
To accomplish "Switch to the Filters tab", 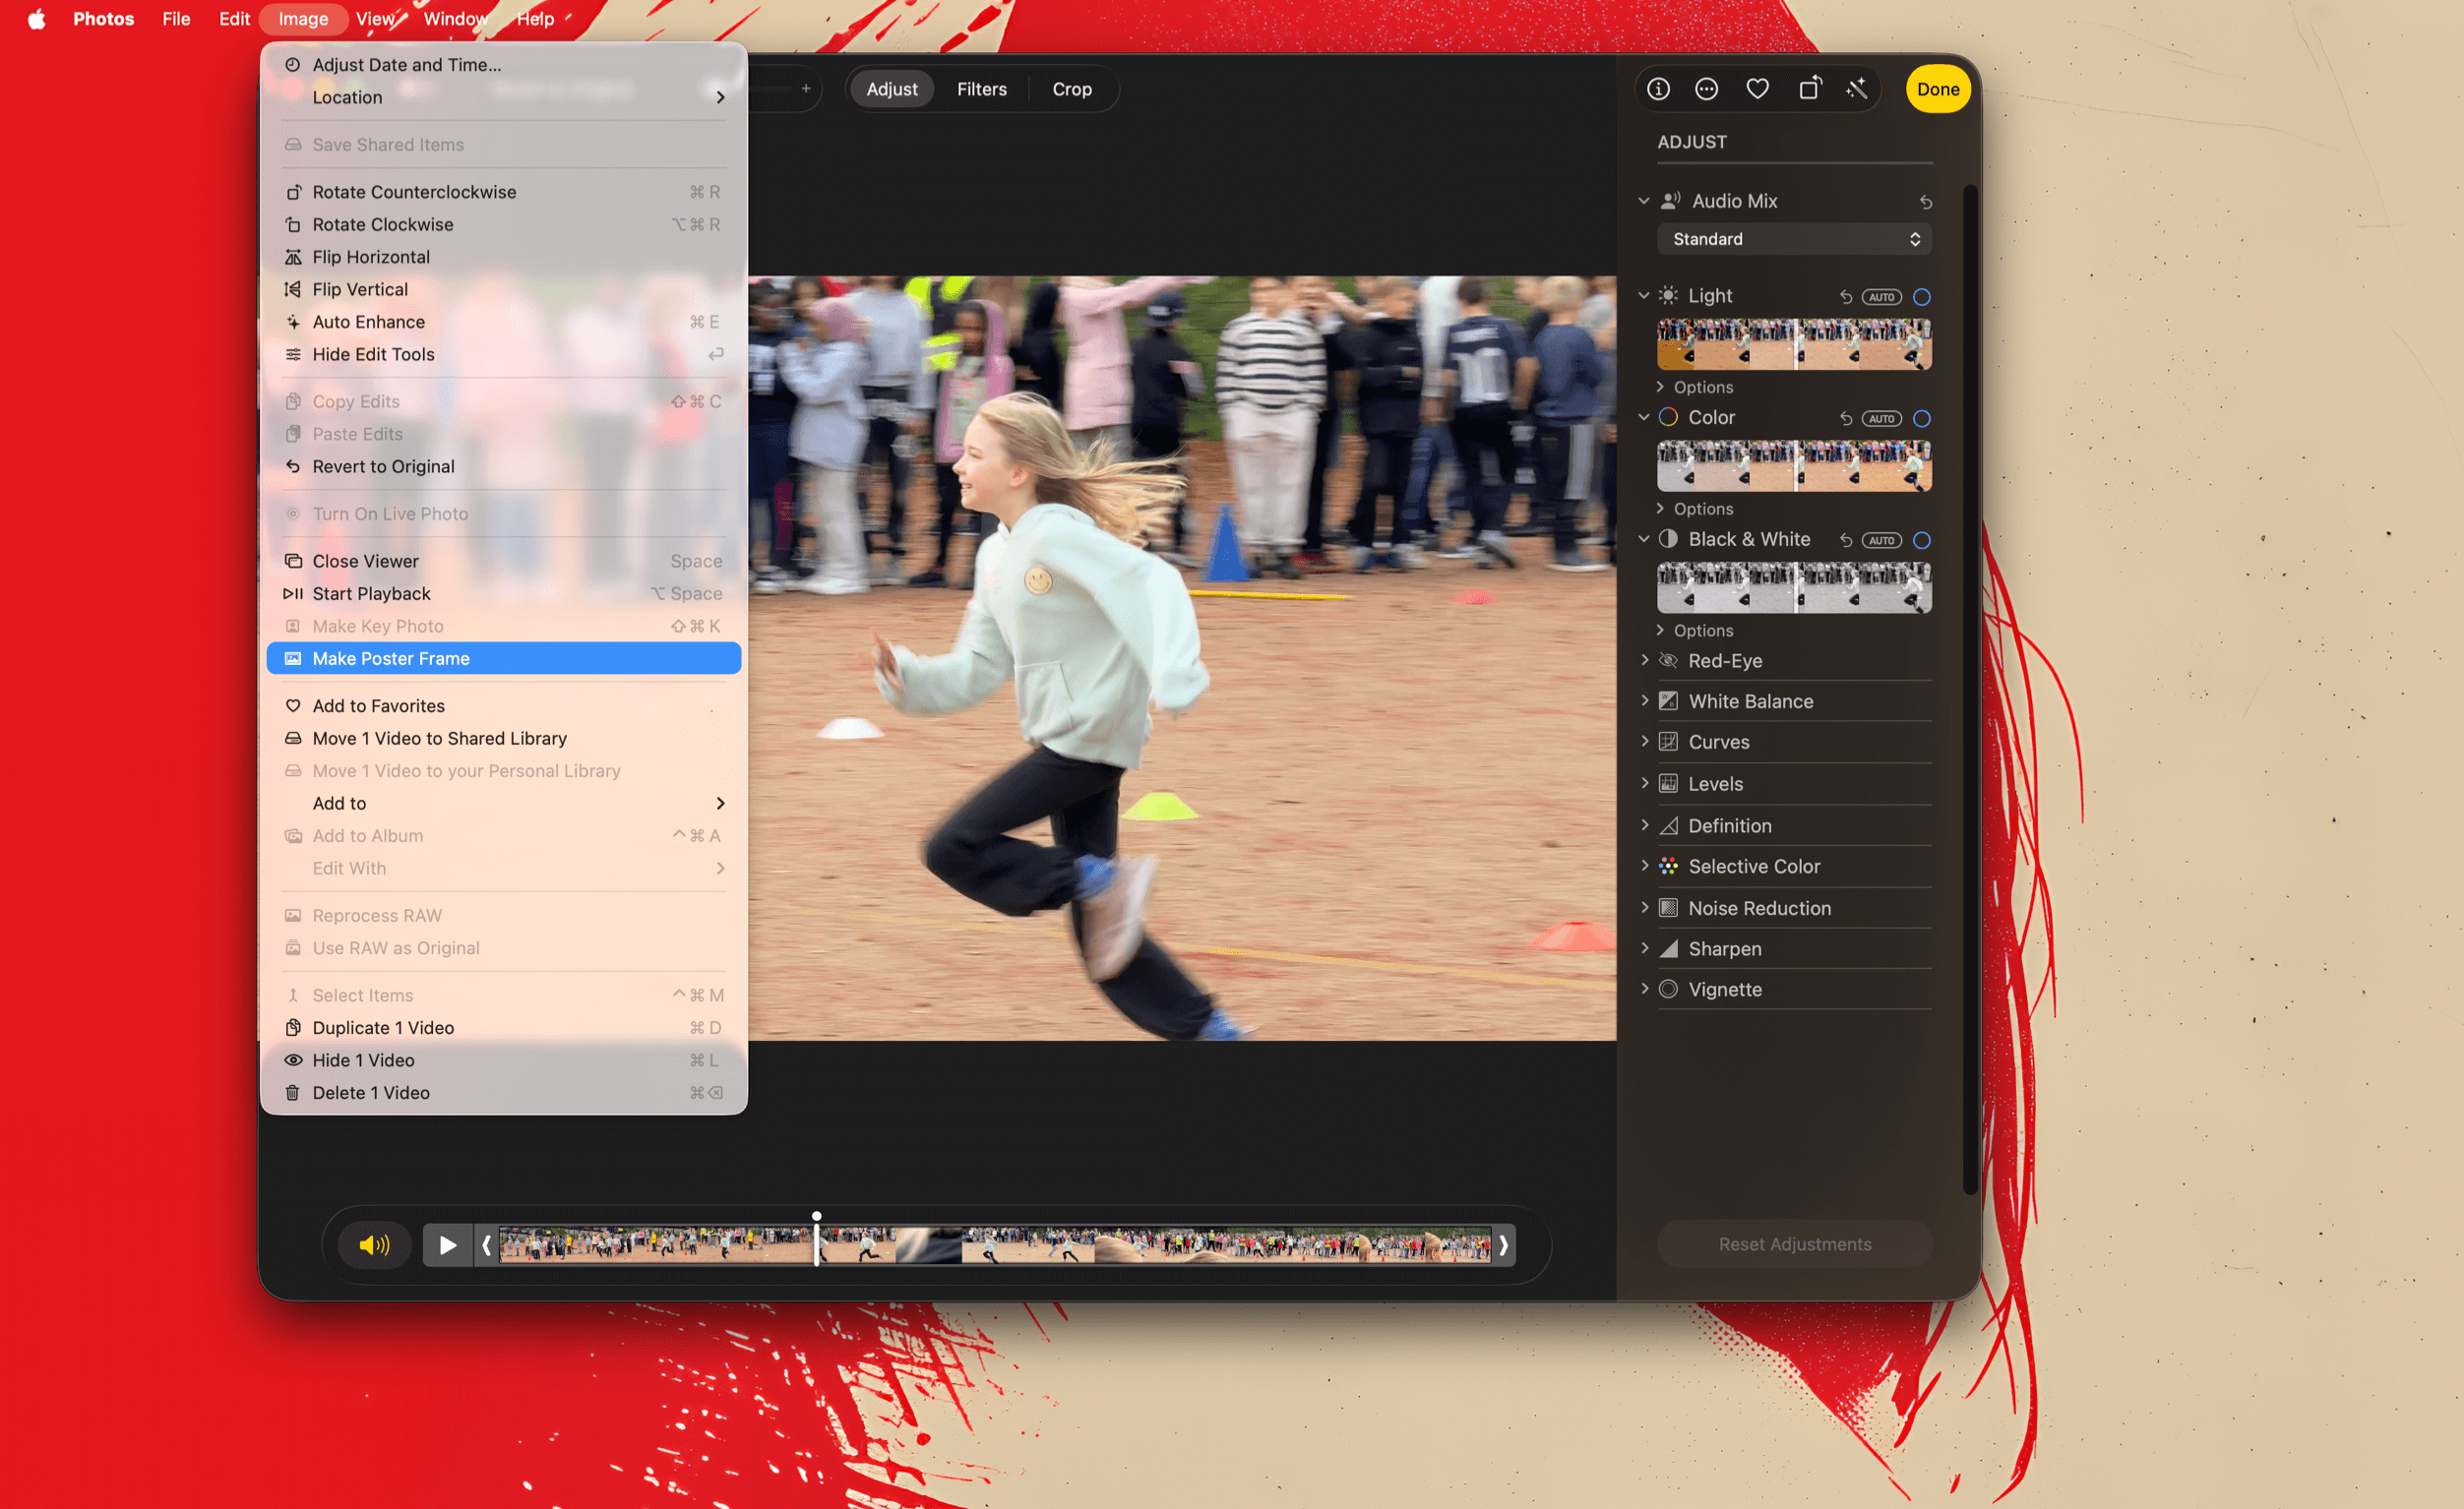I will click(x=981, y=89).
